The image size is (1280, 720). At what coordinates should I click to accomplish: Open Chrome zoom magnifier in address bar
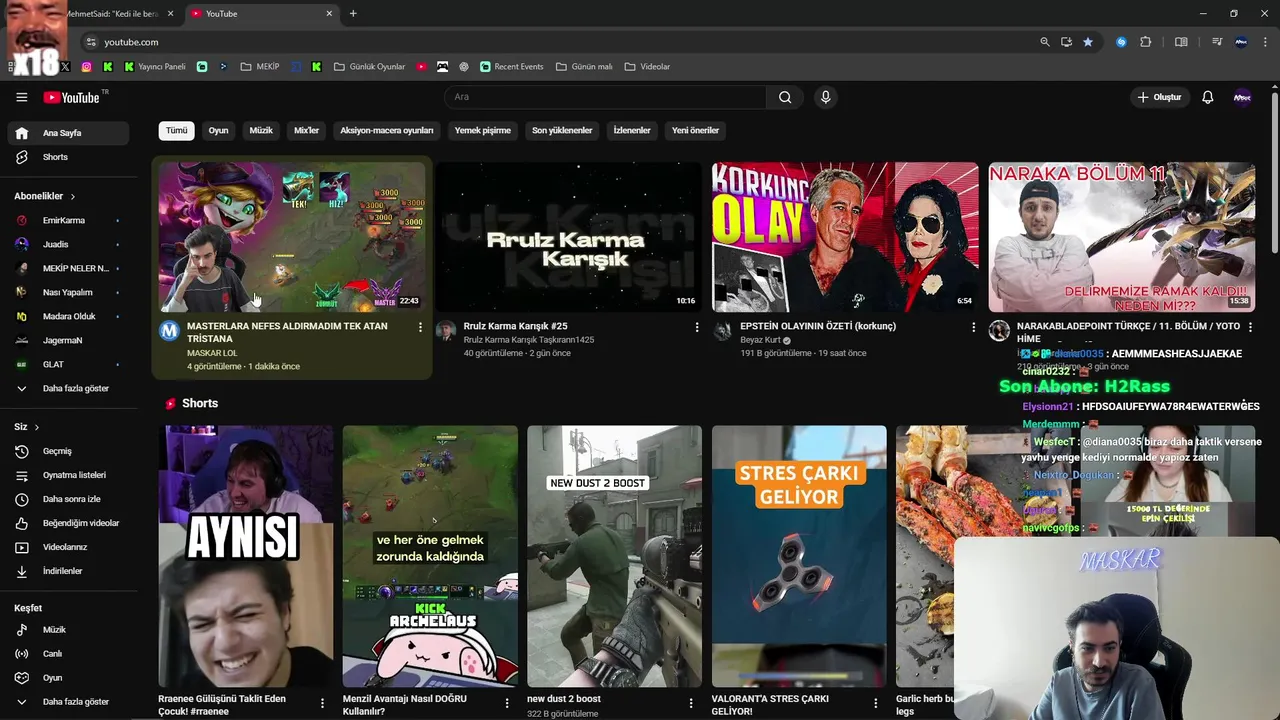(1045, 42)
